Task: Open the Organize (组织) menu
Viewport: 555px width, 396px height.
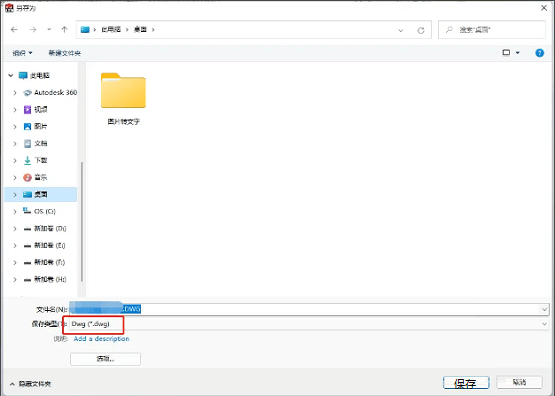Action: (x=22, y=53)
